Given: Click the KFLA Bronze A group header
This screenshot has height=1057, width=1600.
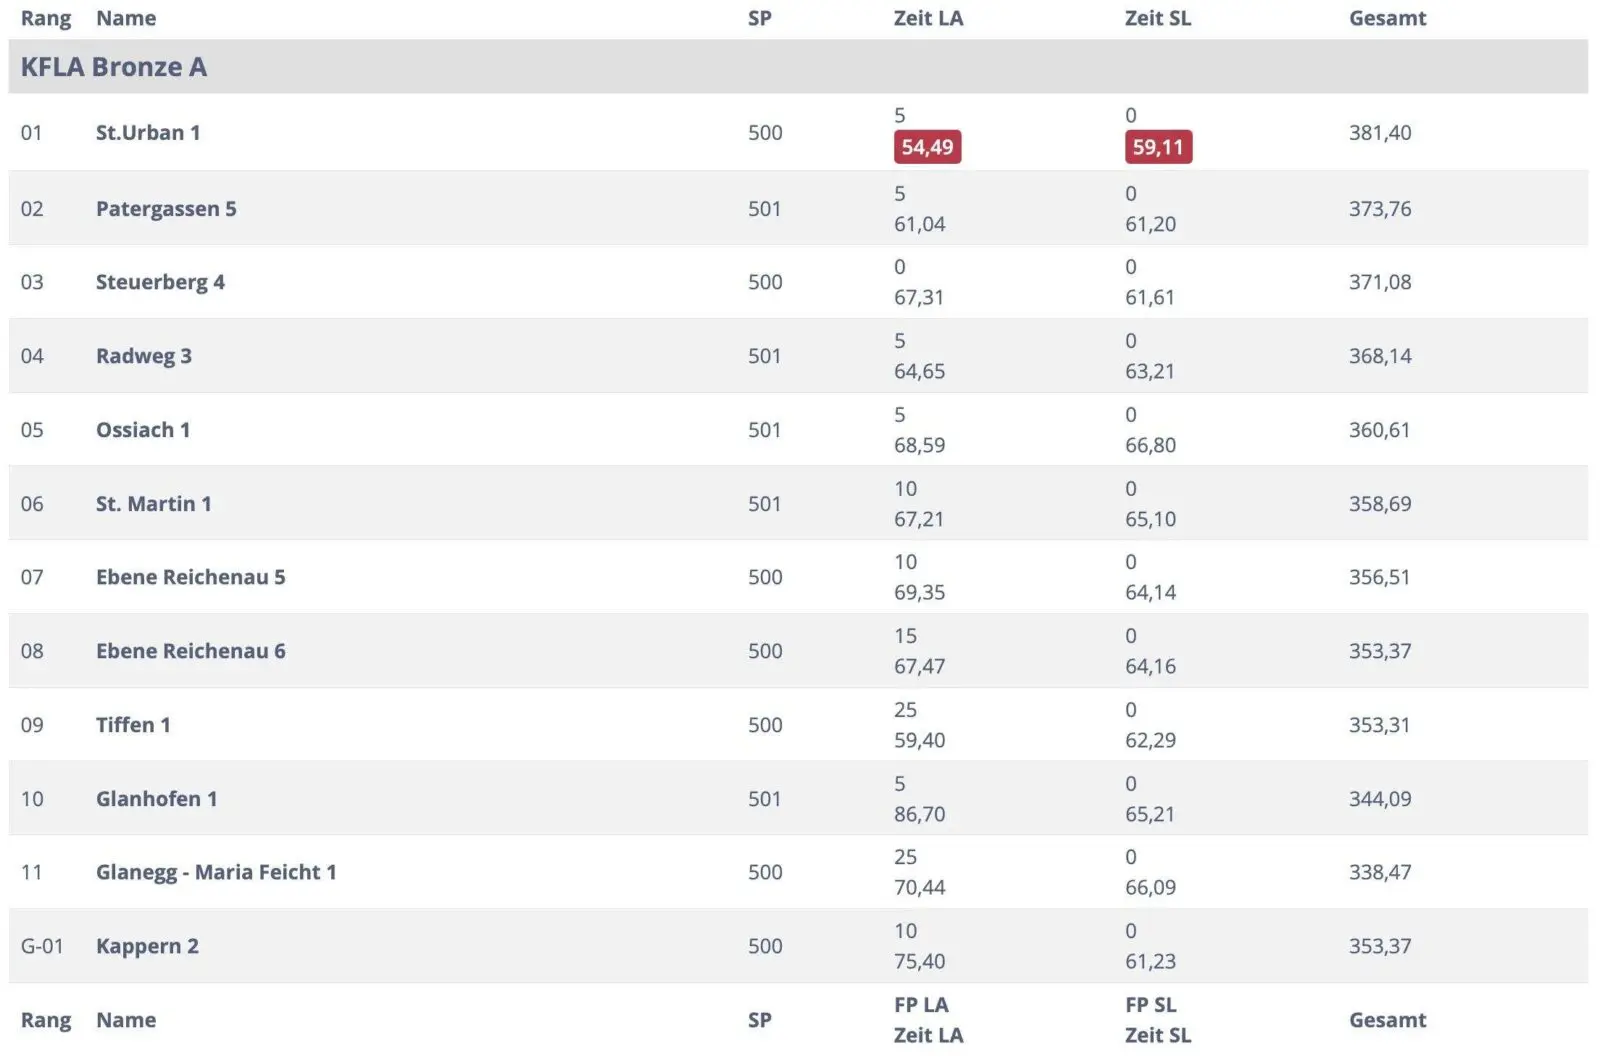Looking at the screenshot, I should pos(113,67).
